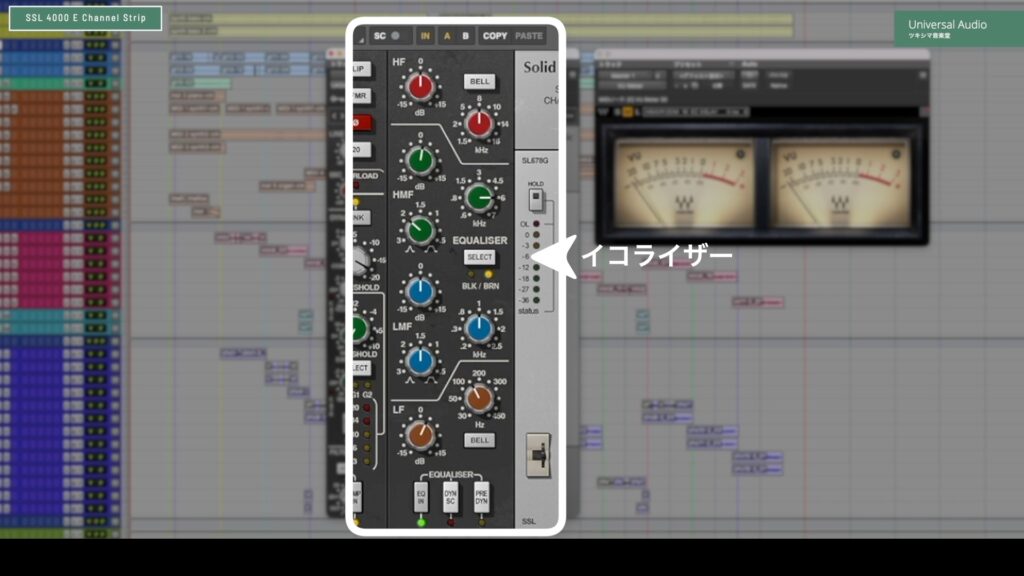
Task: Click the LF frequency Hz brown knob
Action: (480, 399)
